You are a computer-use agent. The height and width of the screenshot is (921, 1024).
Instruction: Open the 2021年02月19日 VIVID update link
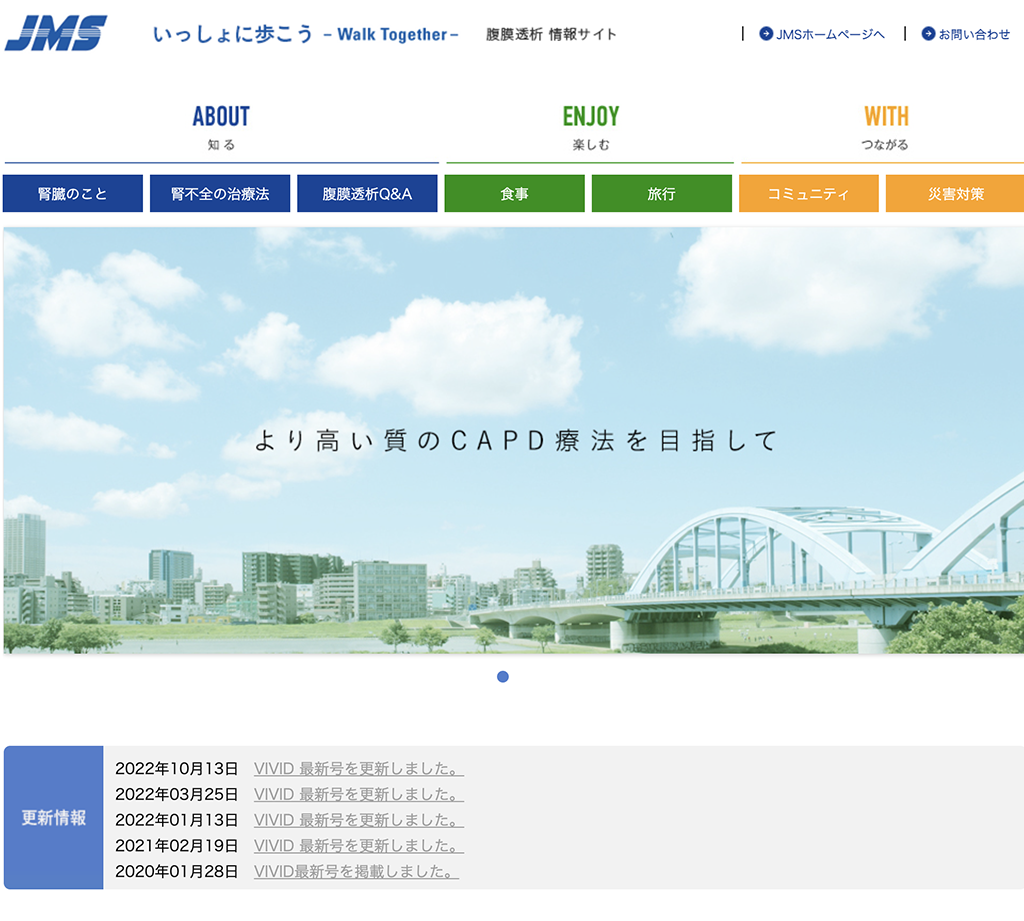[x=358, y=846]
